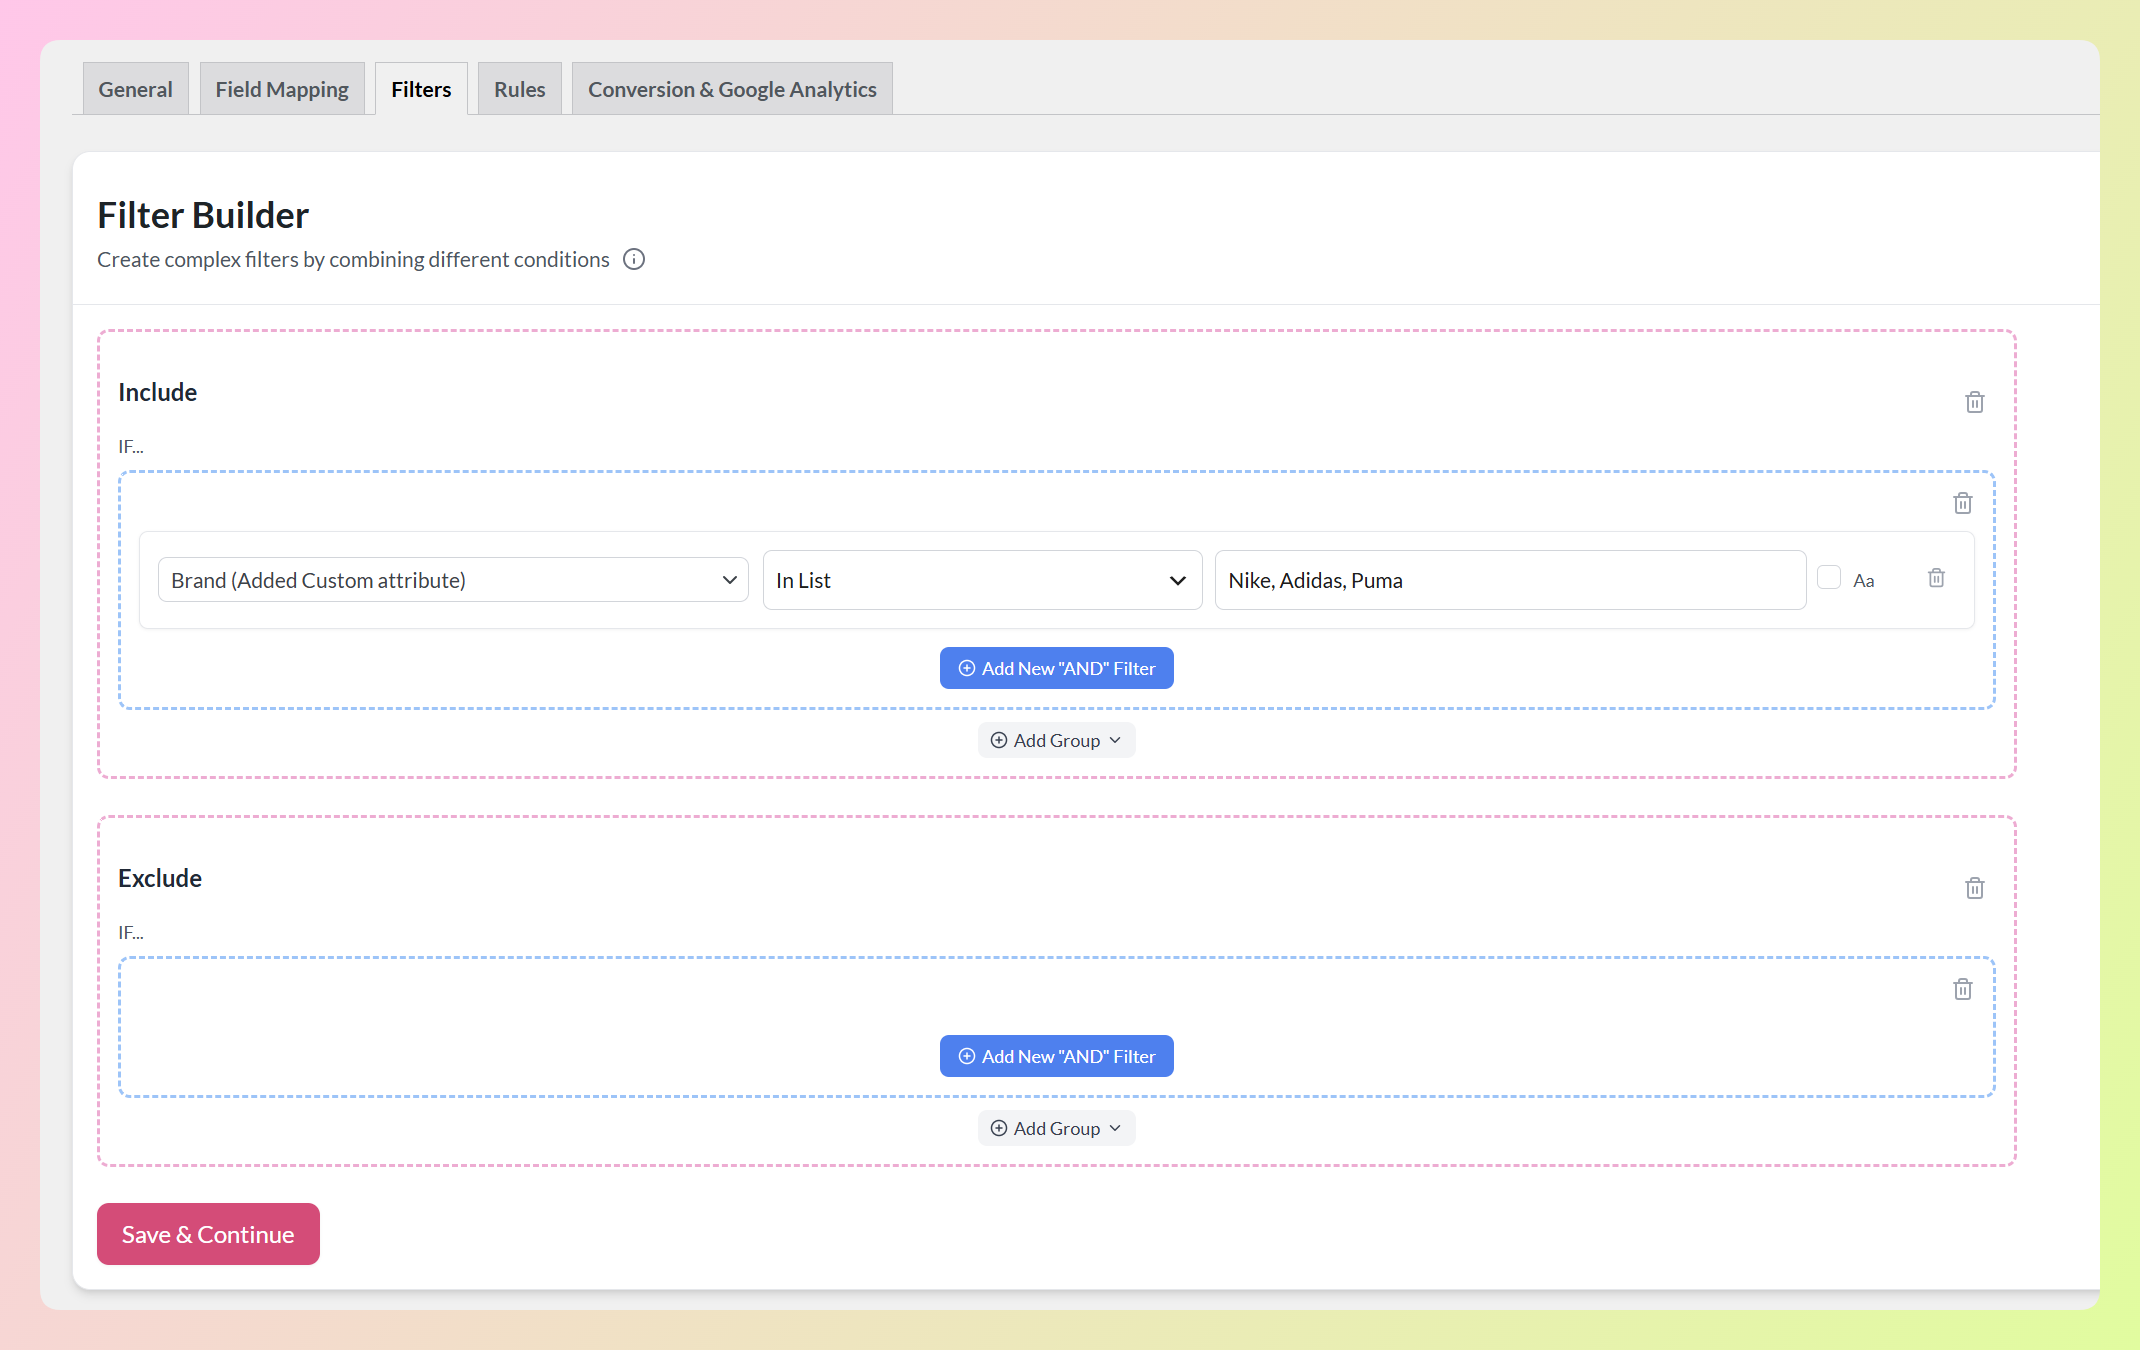Open the Brand (Added Custom attribute) dropdown
This screenshot has width=2140, height=1350.
[453, 580]
